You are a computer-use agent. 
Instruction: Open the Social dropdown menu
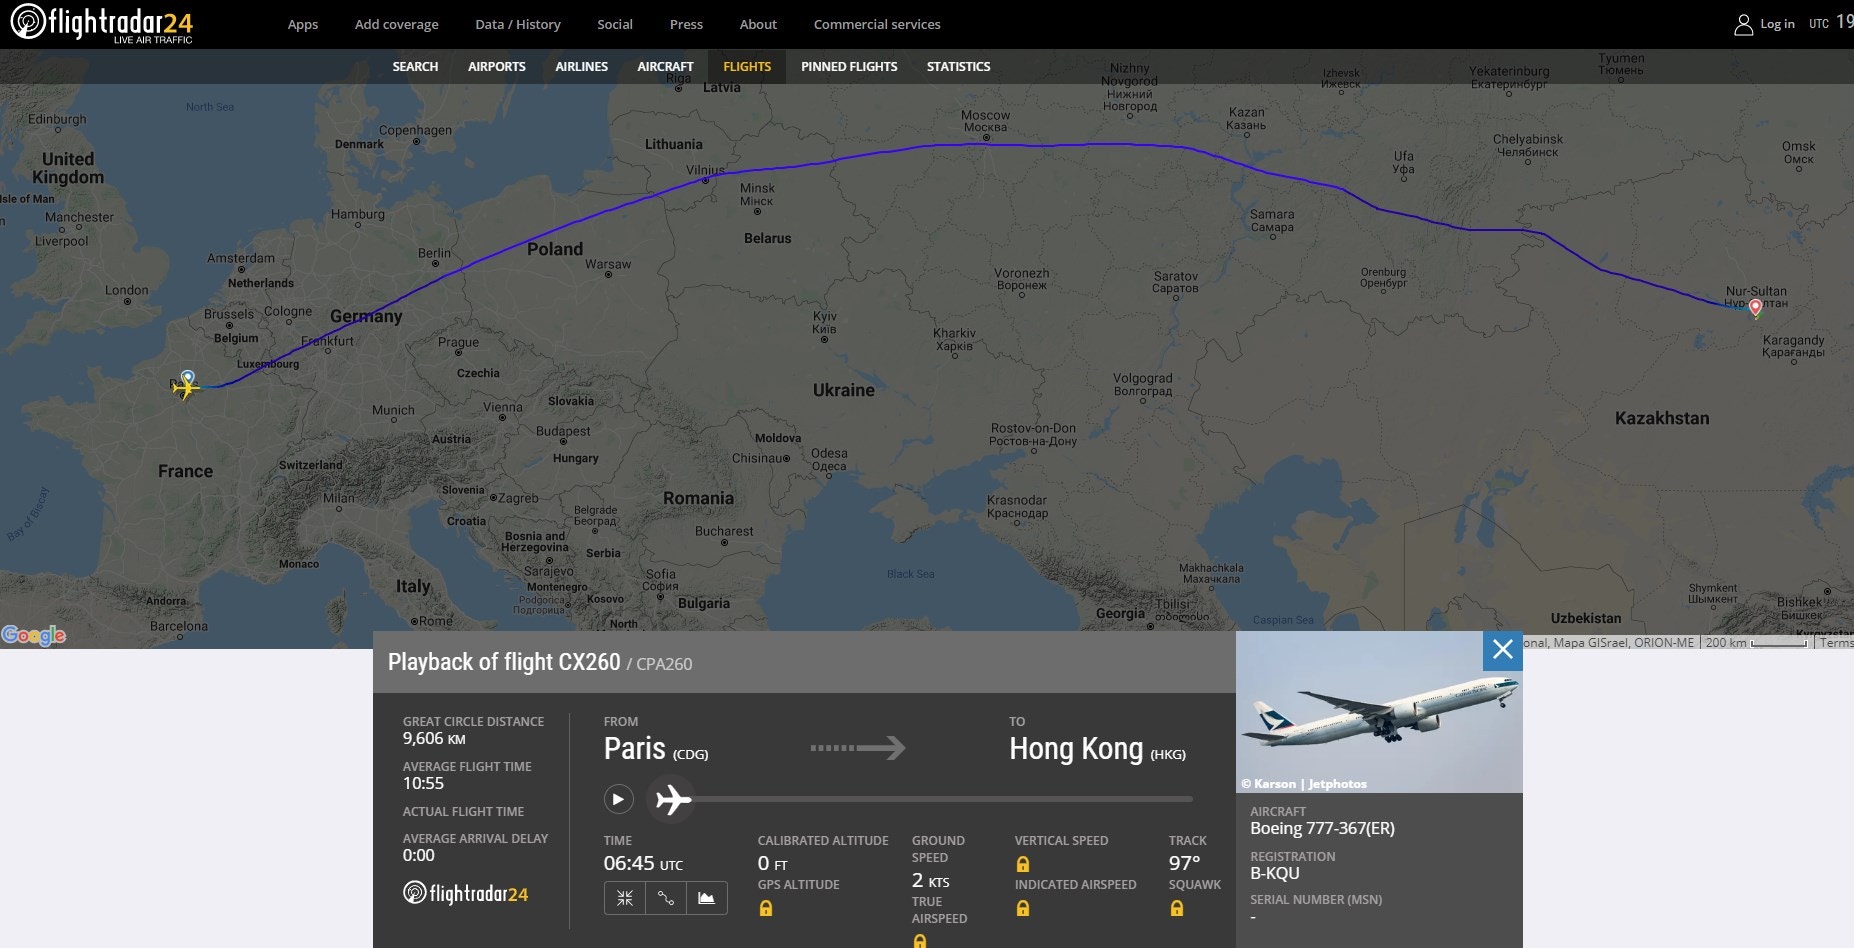tap(615, 24)
